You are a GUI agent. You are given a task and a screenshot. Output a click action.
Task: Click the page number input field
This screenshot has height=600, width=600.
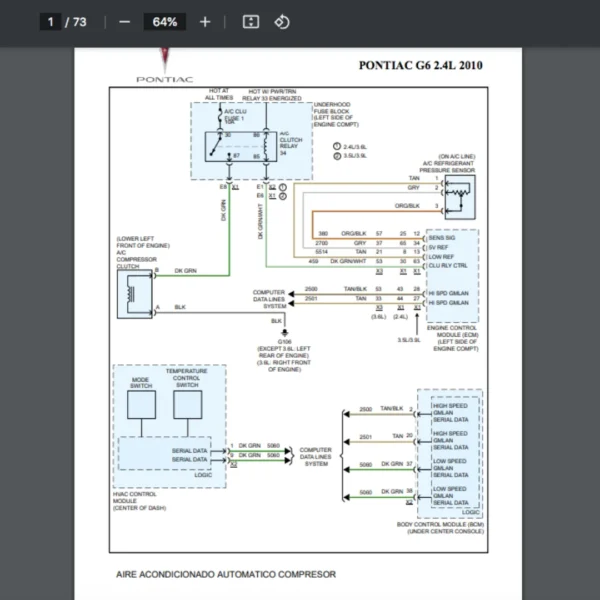[49, 22]
